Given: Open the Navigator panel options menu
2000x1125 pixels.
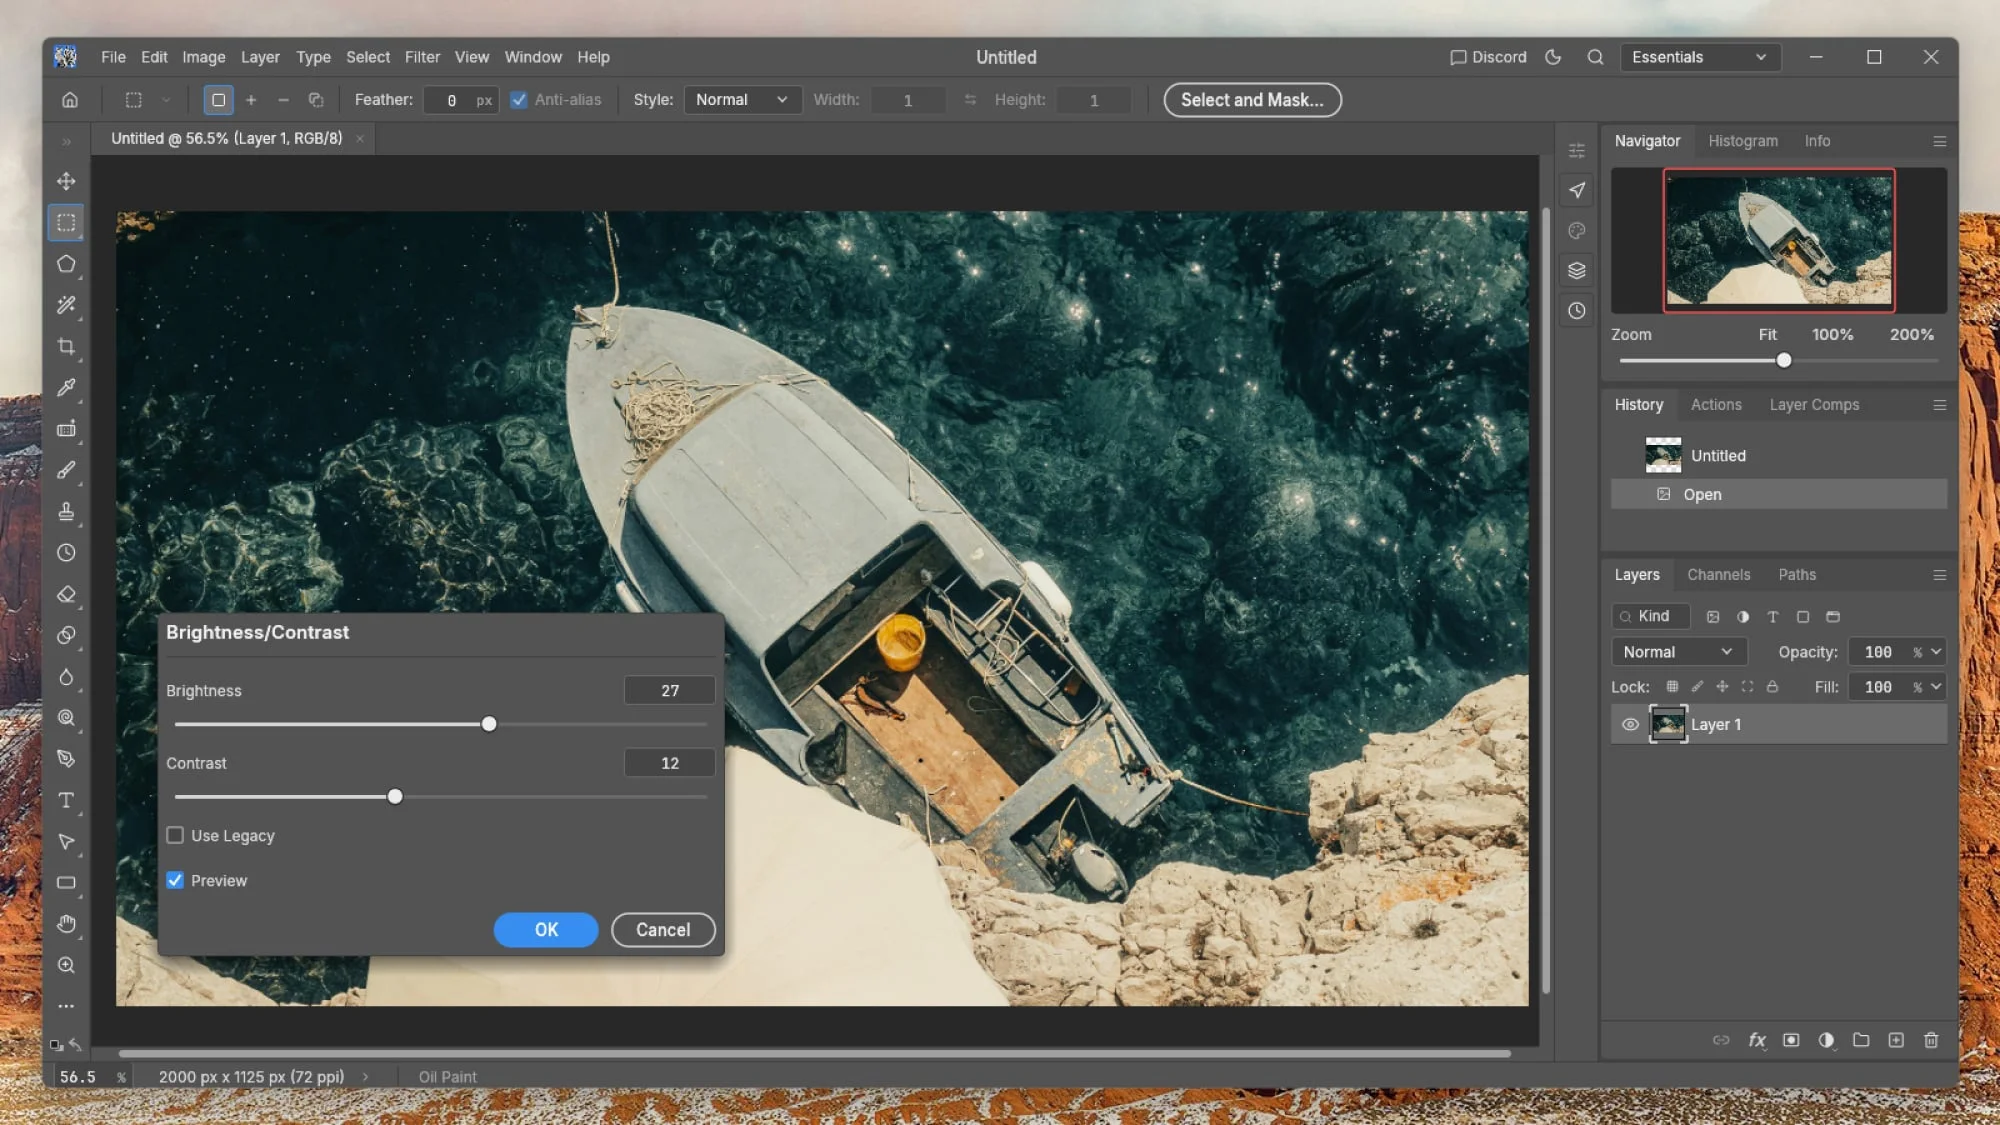Looking at the screenshot, I should [1939, 141].
